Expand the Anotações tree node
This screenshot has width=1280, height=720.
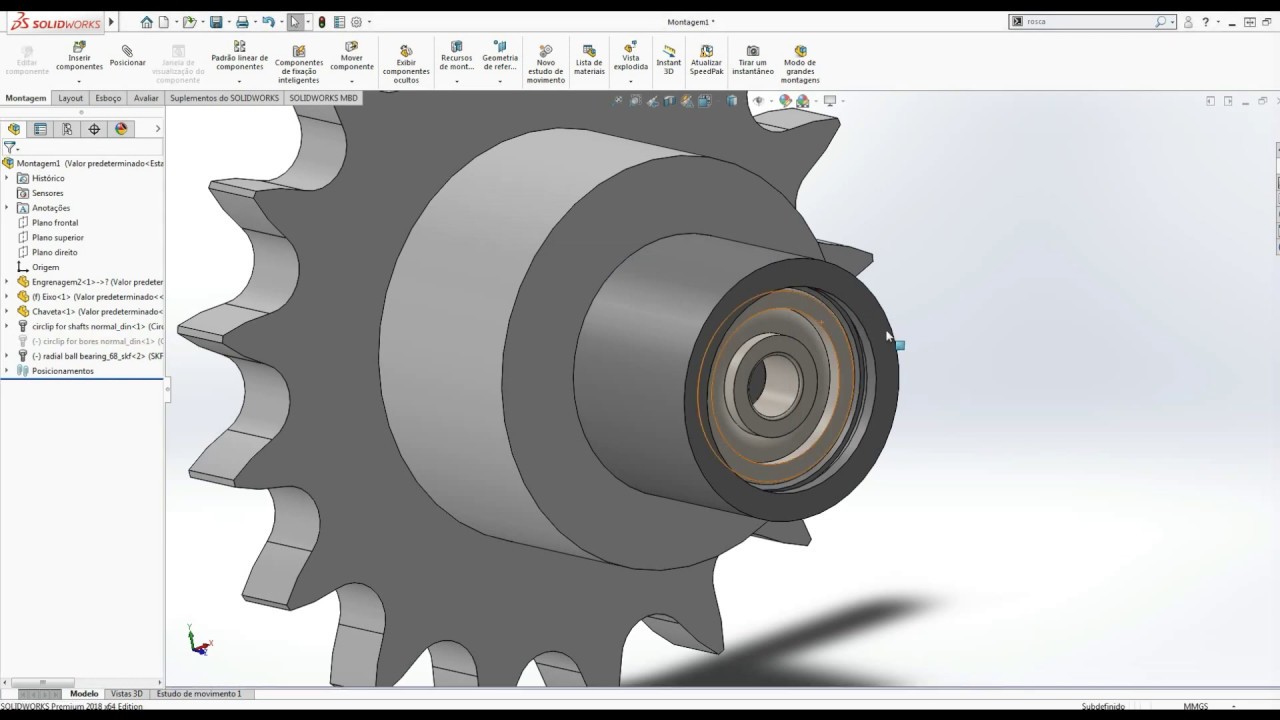(7, 208)
